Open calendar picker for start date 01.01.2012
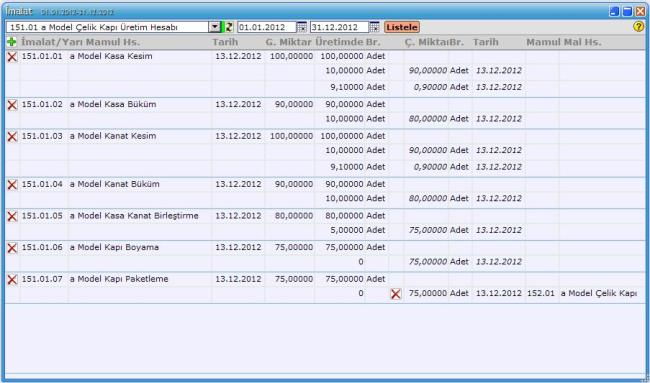 [302, 27]
